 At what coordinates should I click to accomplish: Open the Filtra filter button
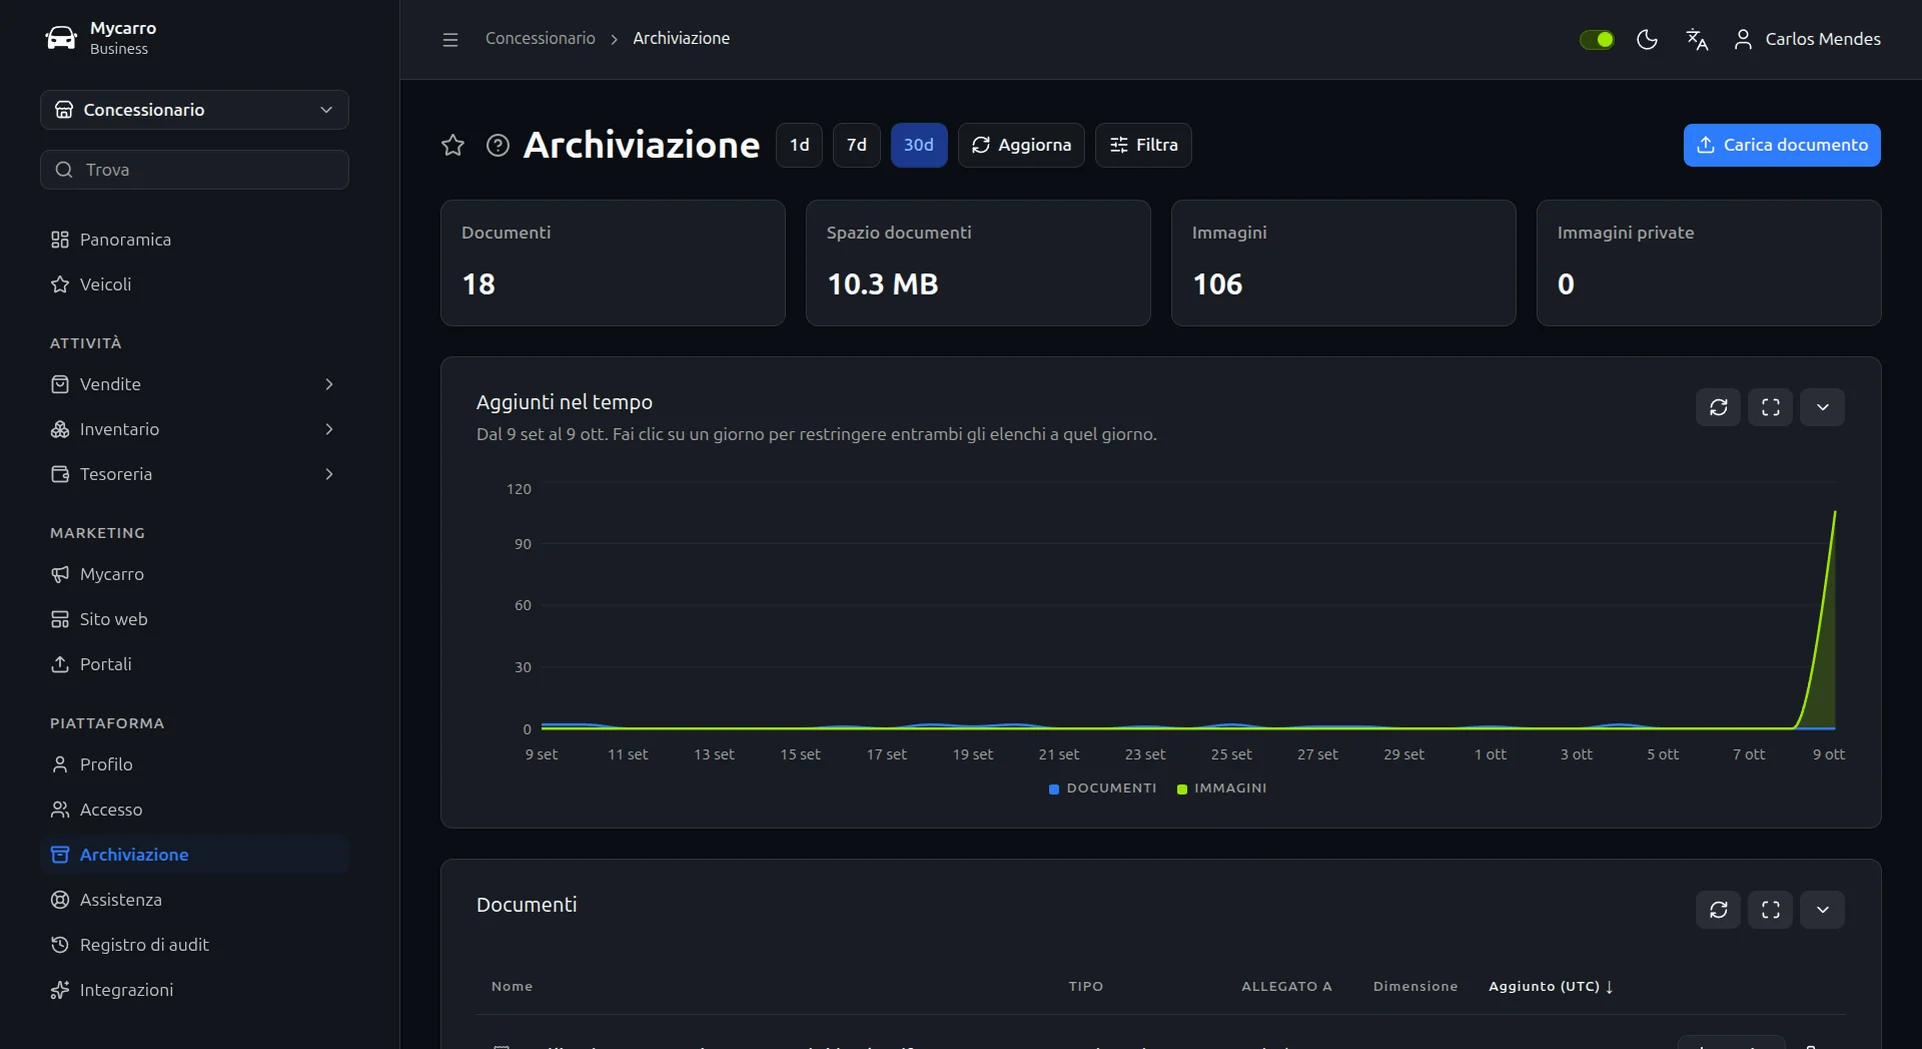pyautogui.click(x=1143, y=145)
